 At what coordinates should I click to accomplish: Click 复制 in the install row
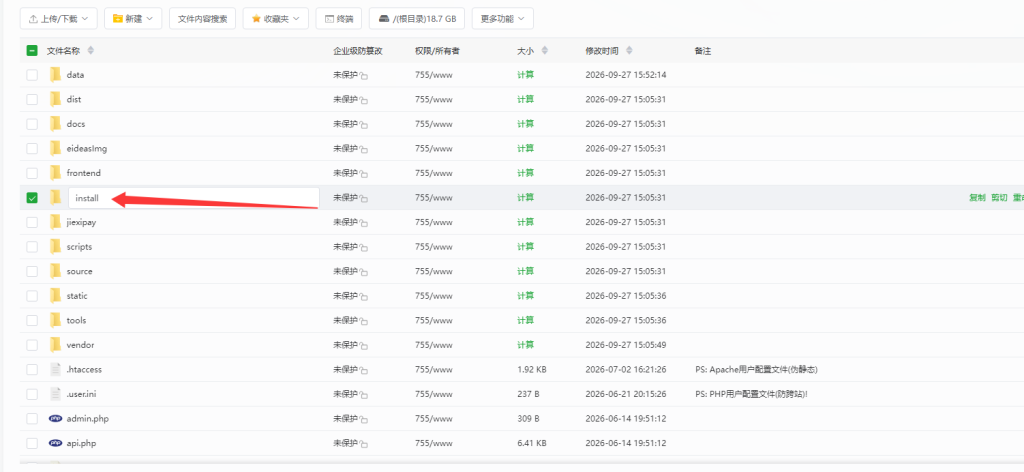click(977, 198)
